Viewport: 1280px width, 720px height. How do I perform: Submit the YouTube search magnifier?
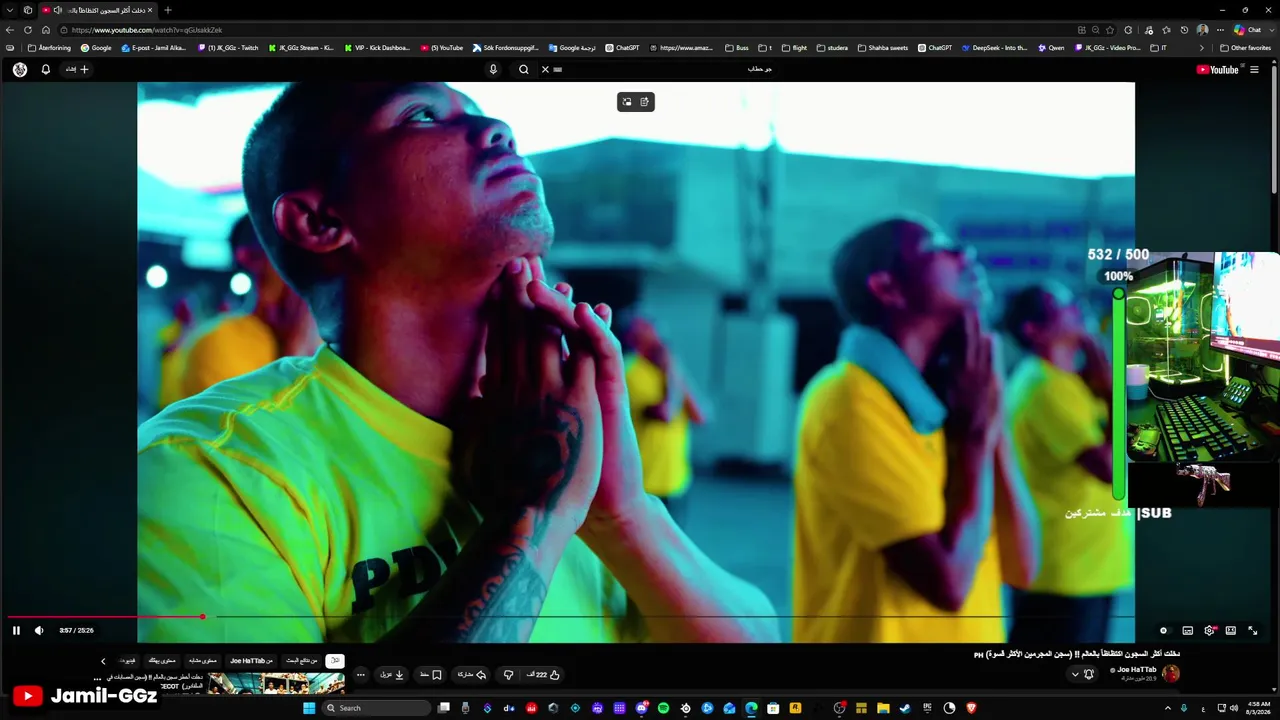pyautogui.click(x=523, y=70)
